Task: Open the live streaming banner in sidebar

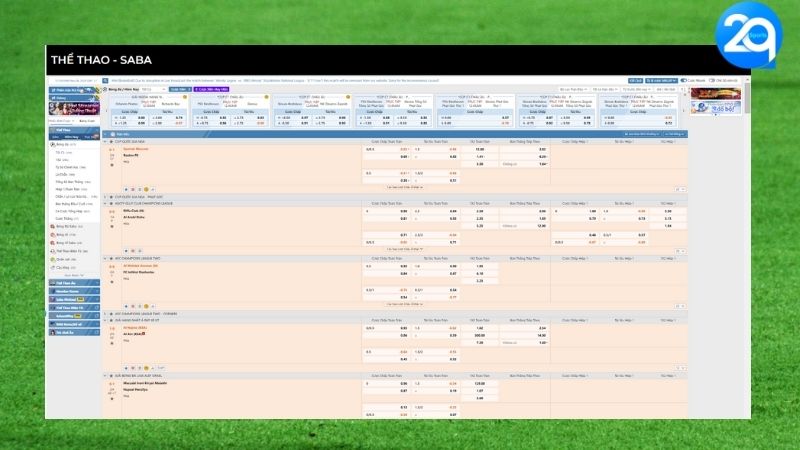Action: [74, 108]
